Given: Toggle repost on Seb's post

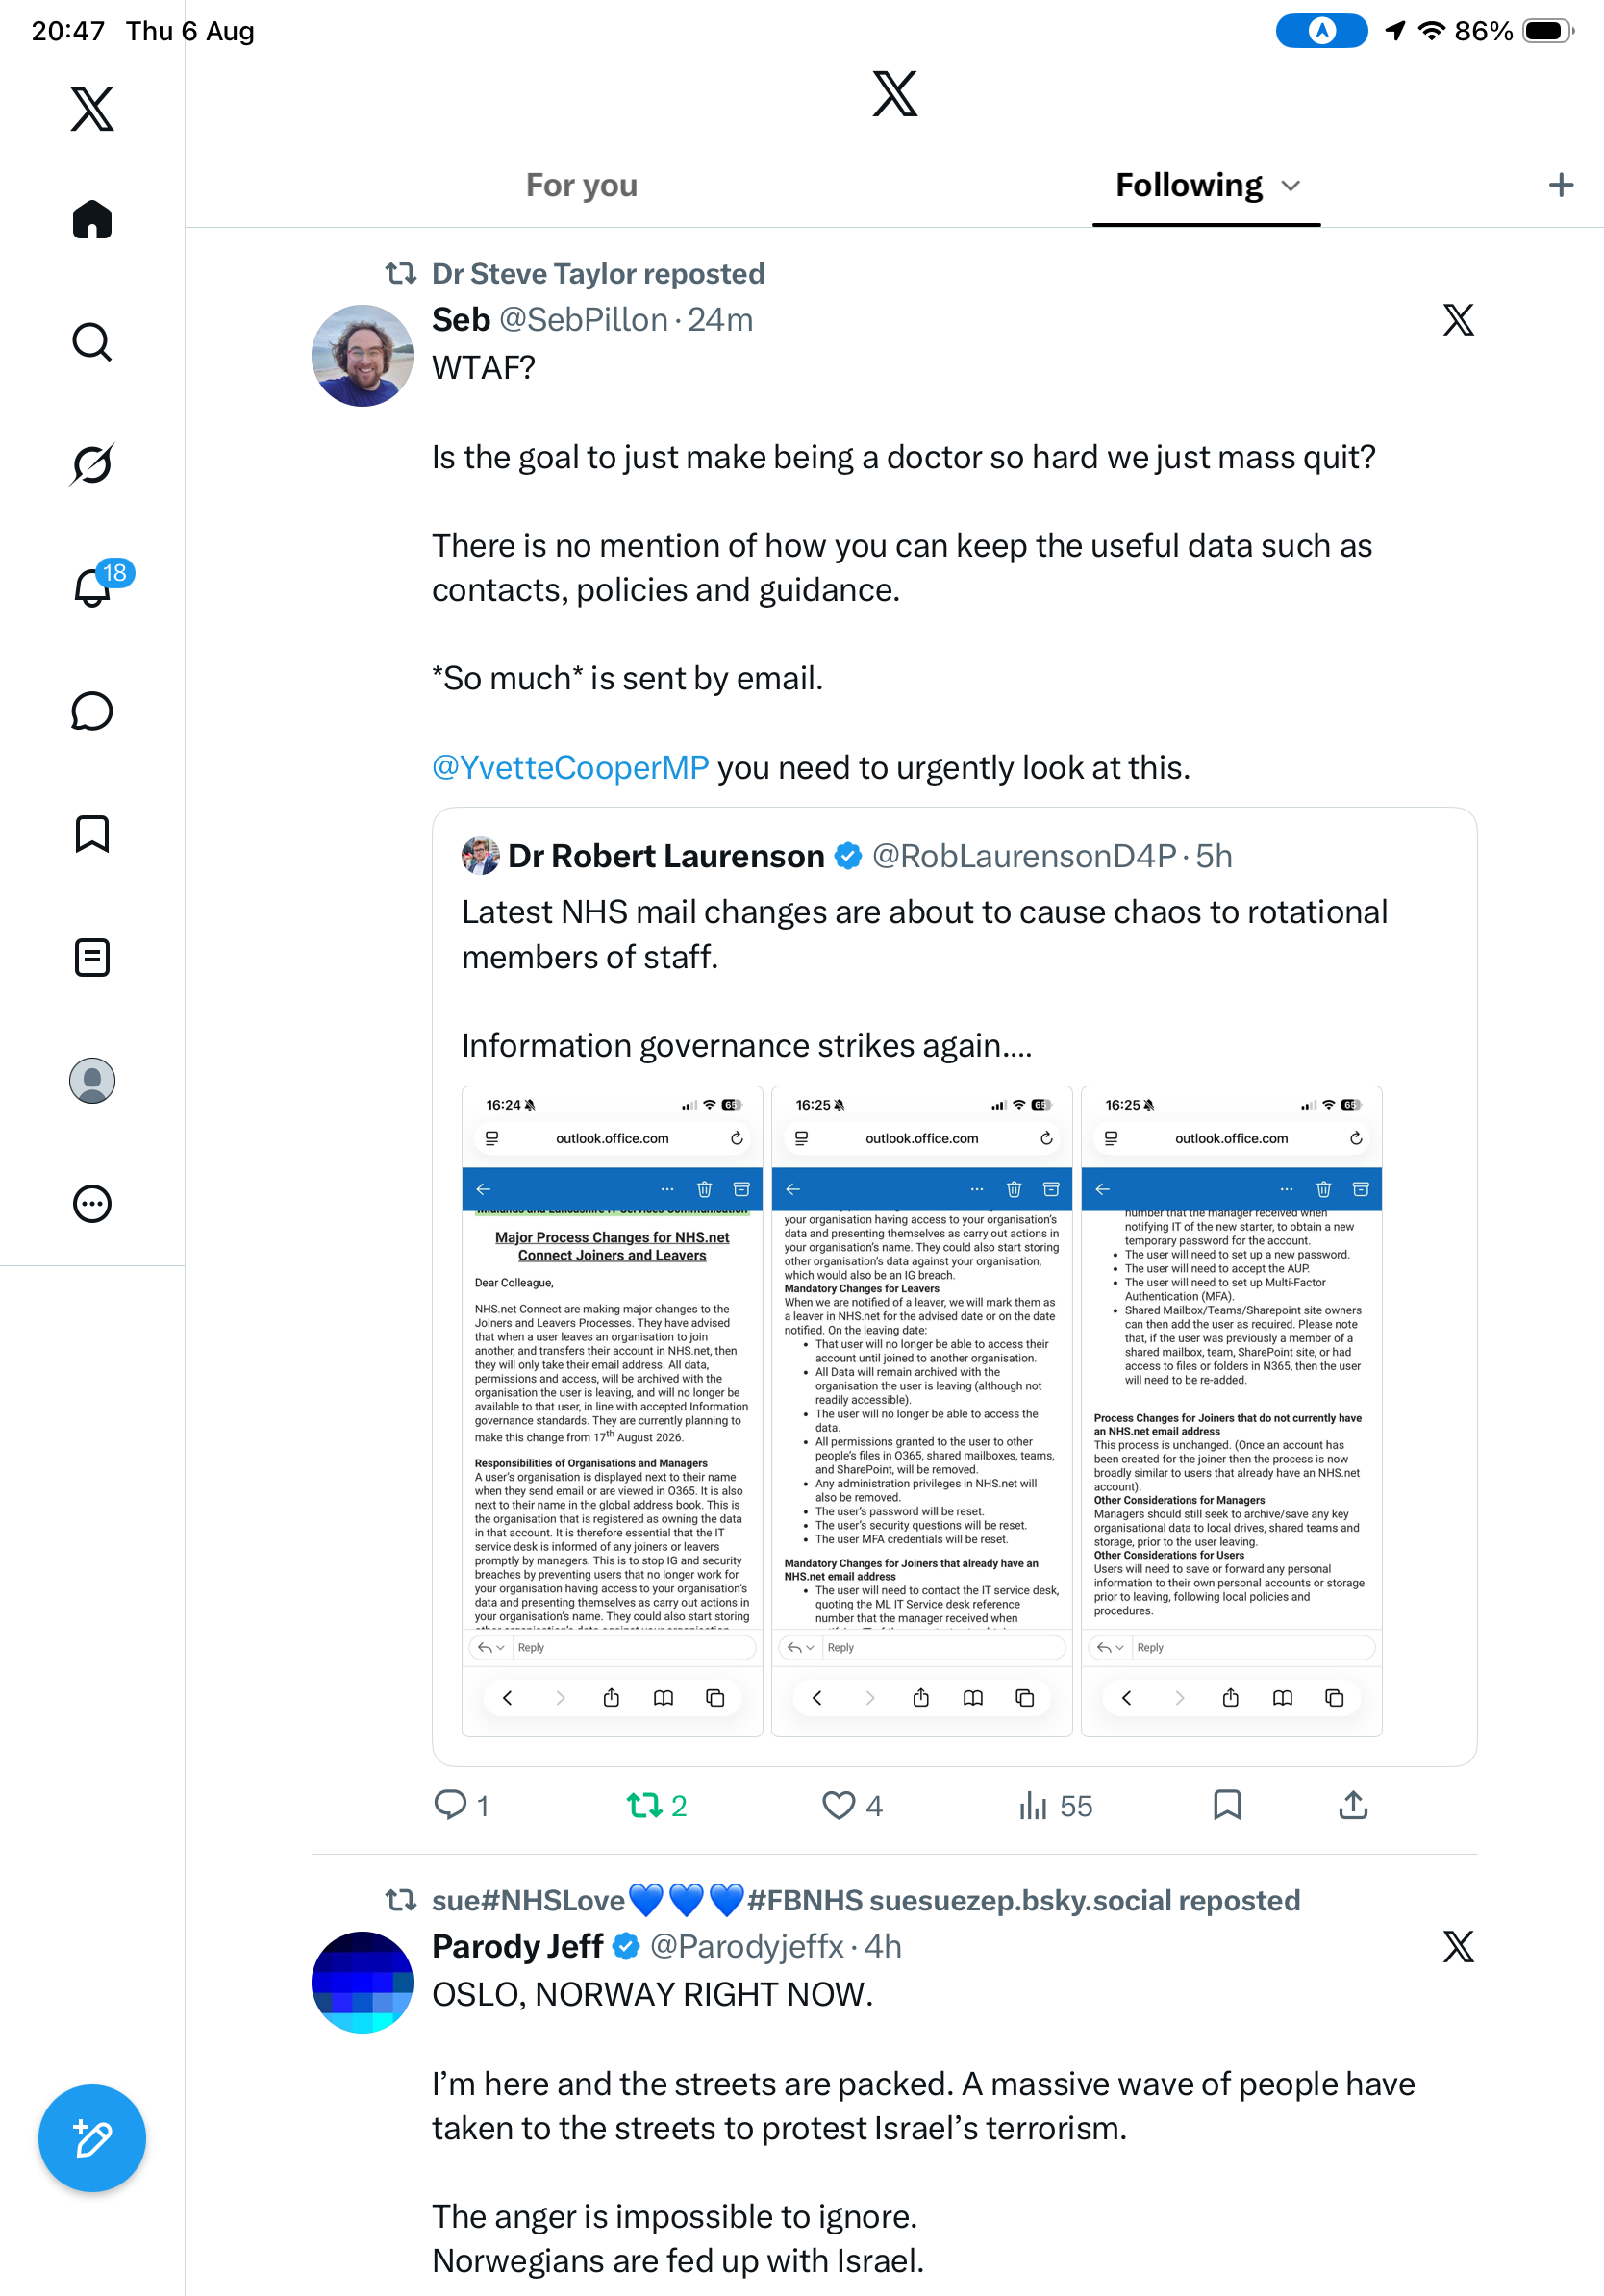Looking at the screenshot, I should (656, 1805).
